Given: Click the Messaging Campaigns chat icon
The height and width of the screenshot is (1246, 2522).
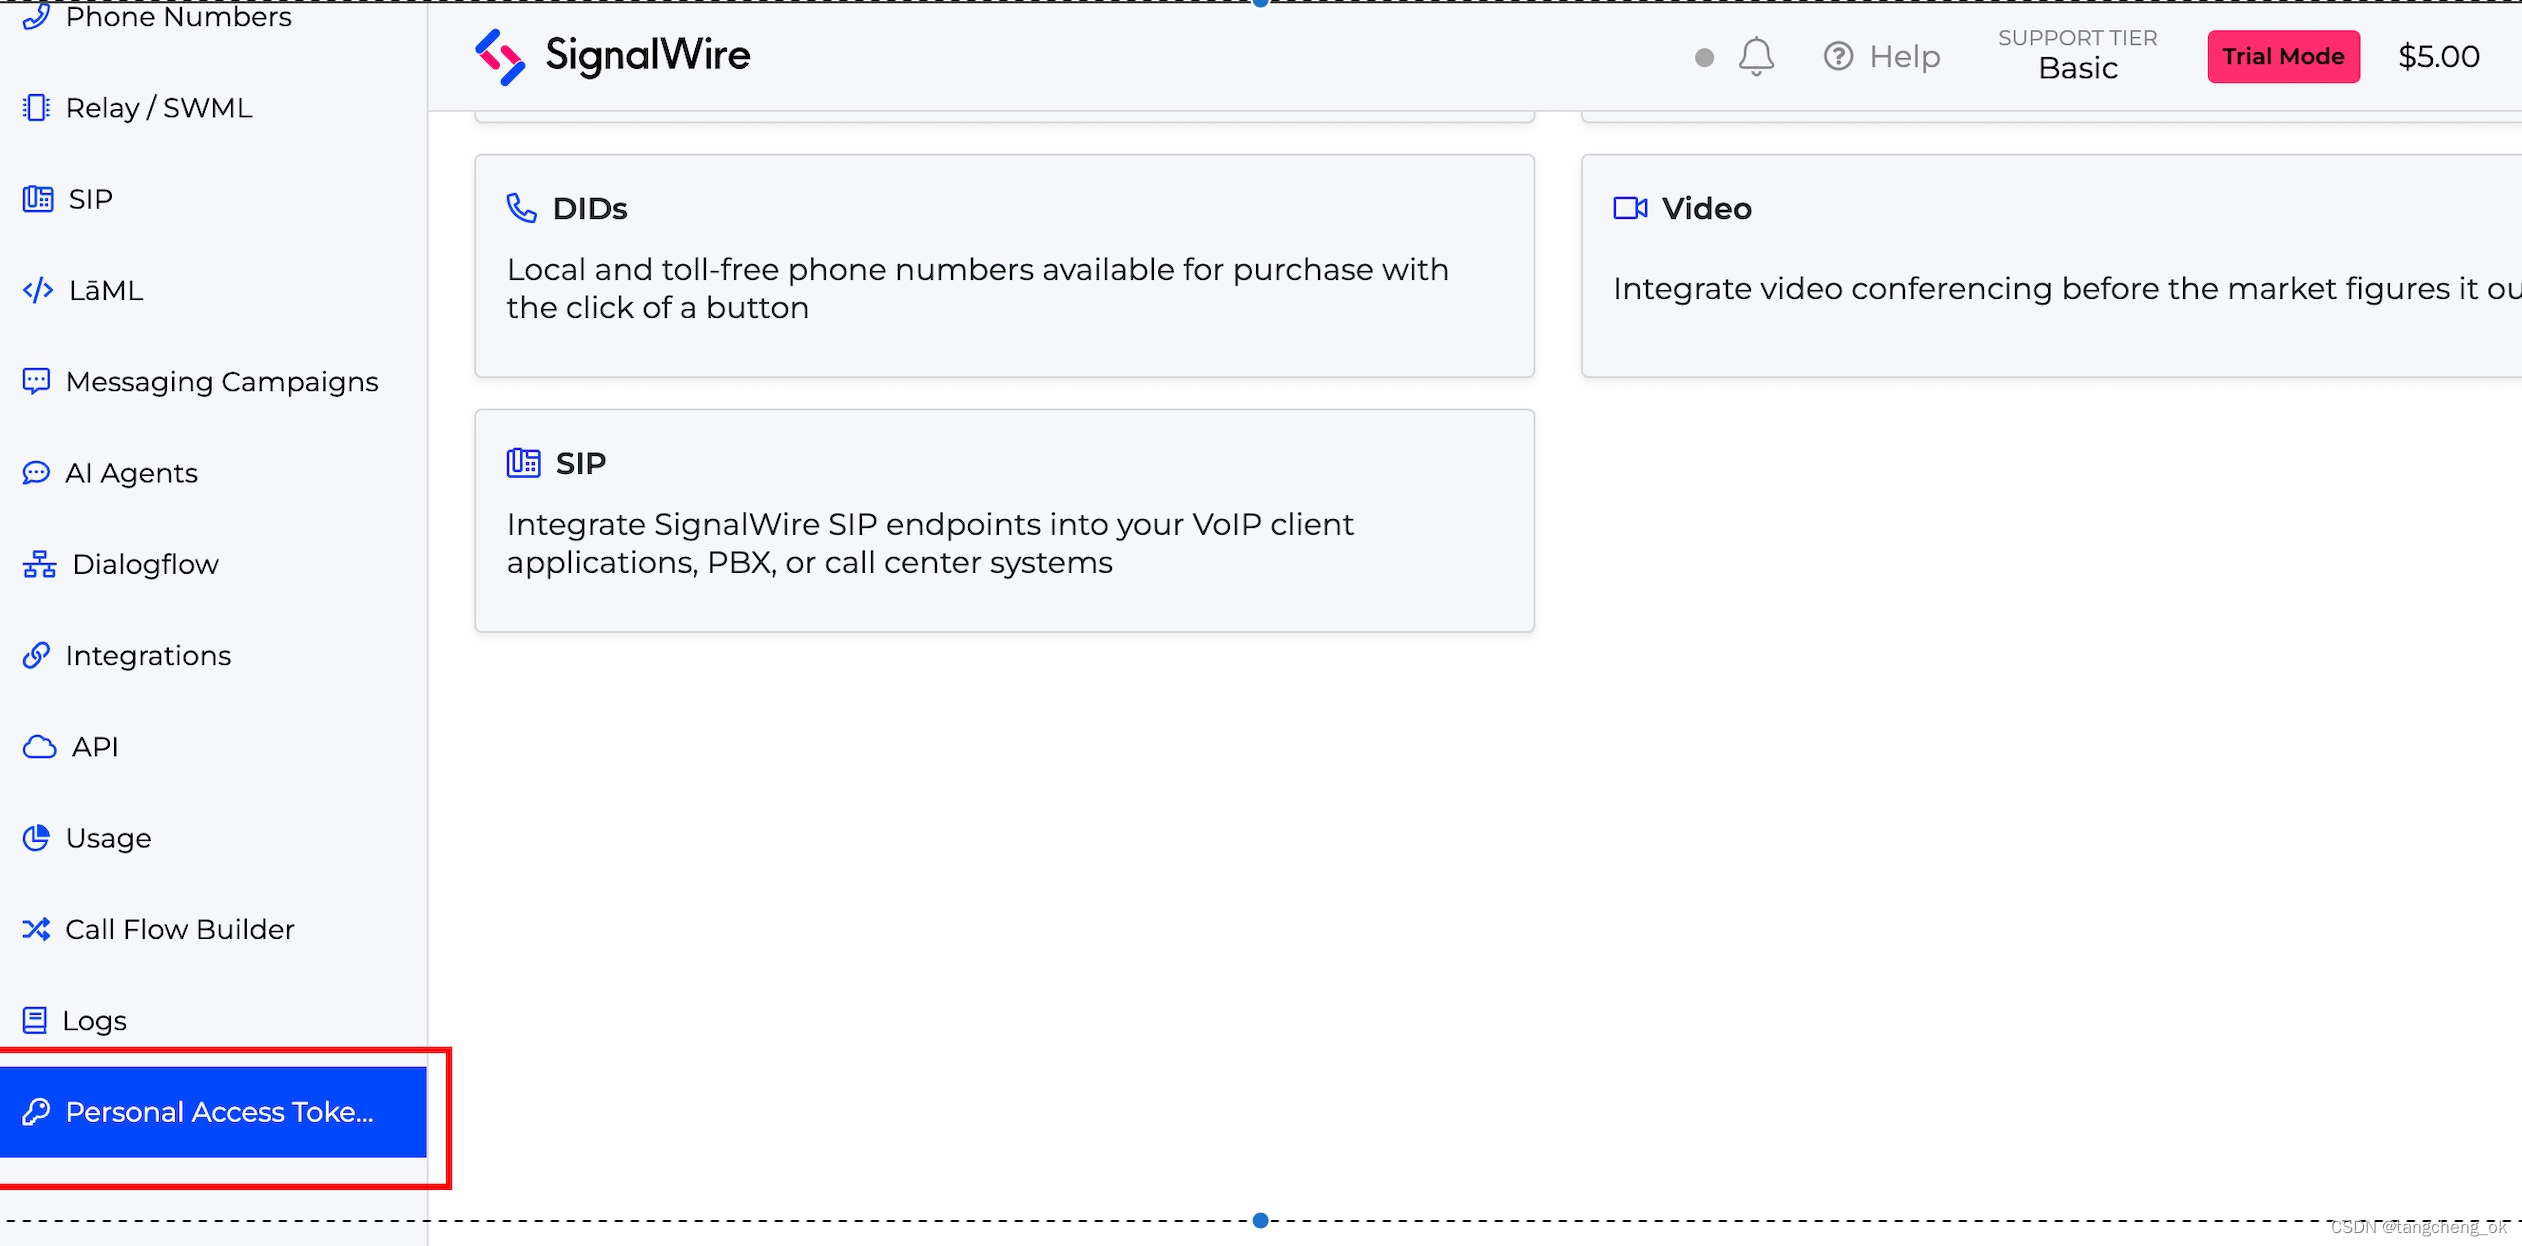Looking at the screenshot, I should click(x=36, y=381).
